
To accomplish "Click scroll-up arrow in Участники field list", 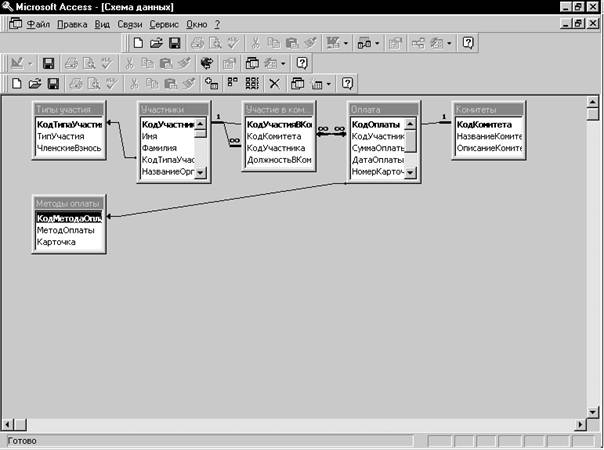I will [200, 124].
